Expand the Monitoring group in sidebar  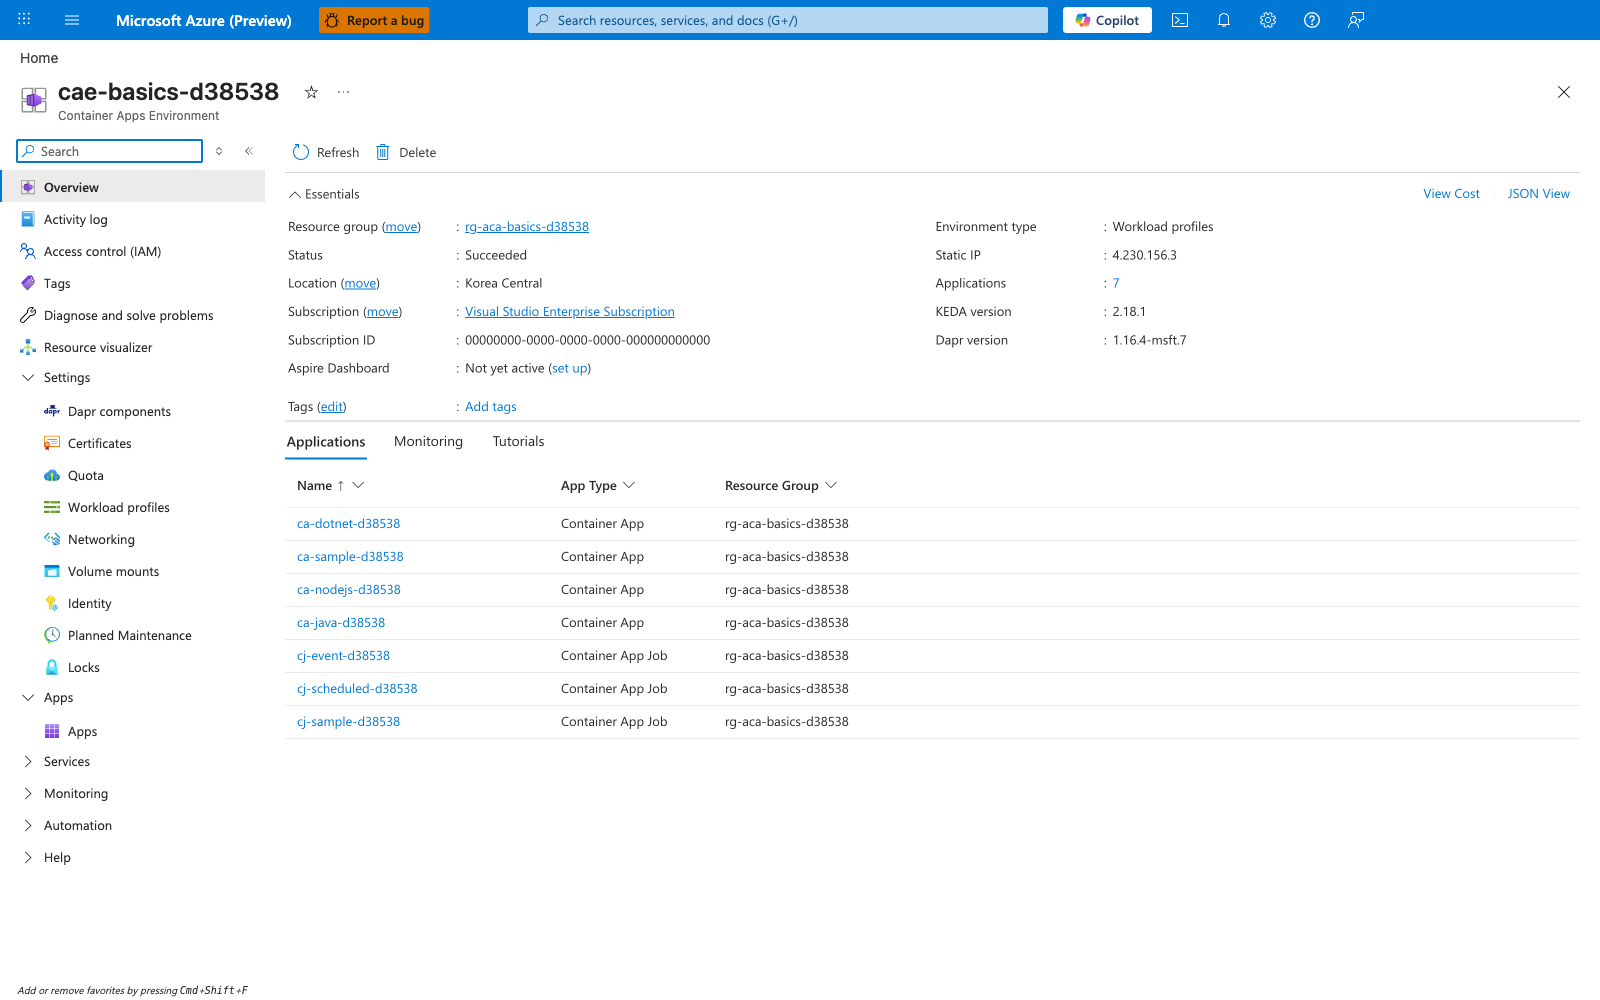(28, 793)
